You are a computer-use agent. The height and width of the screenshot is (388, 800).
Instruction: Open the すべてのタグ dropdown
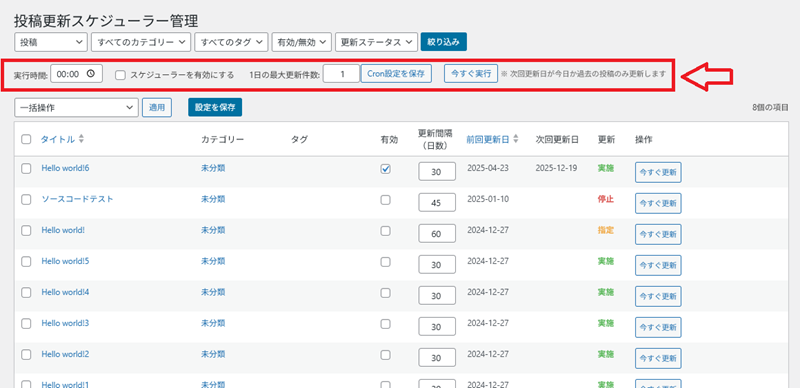tap(231, 42)
